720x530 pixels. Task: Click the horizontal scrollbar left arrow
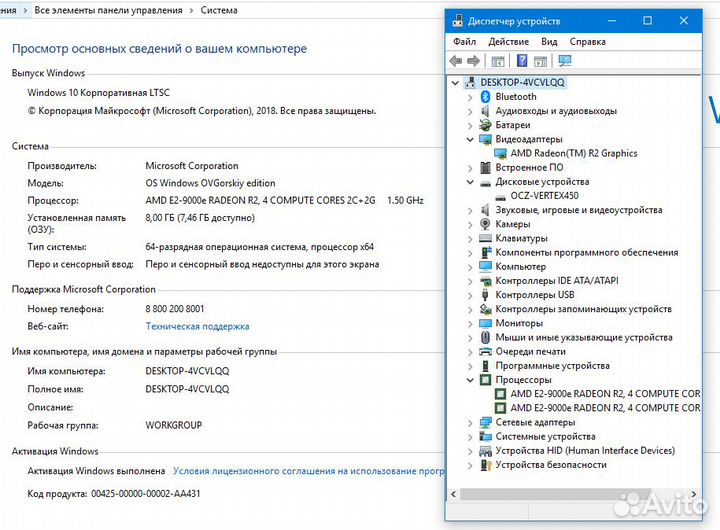453,494
